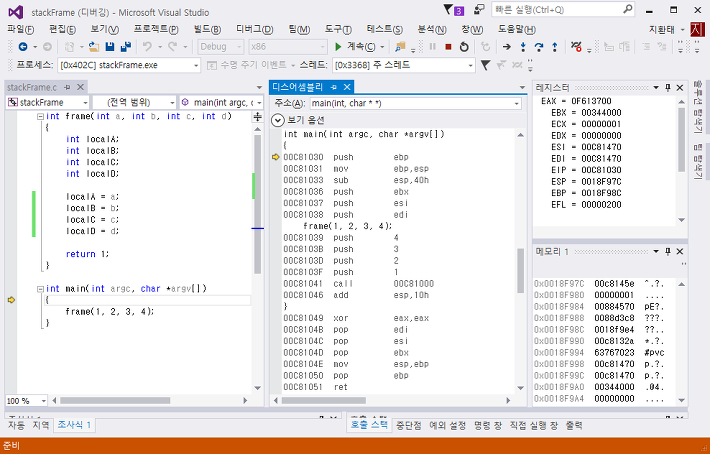This screenshot has width=710, height=454.
Task: Click the Navigate Backward arrow icon
Action: pos(23,47)
